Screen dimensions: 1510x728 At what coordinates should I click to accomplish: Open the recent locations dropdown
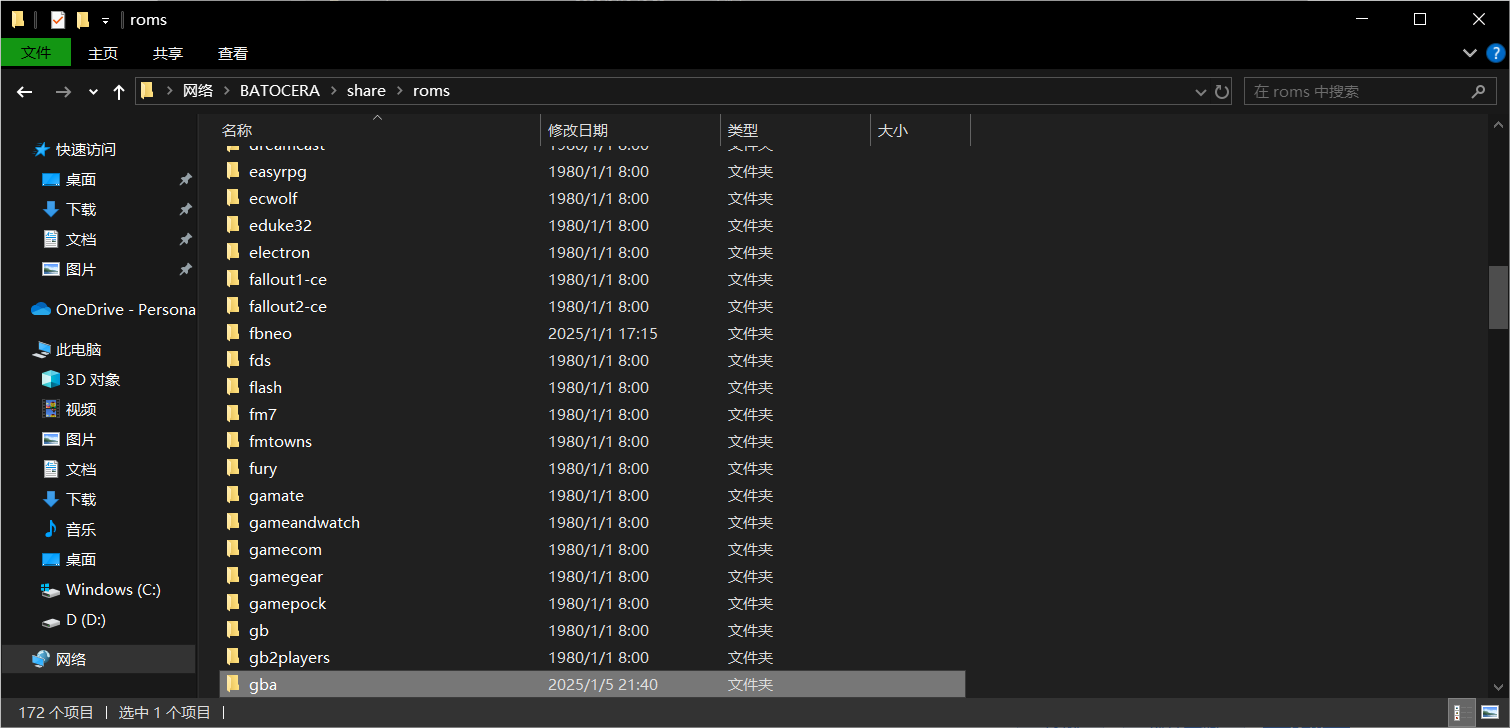pos(93,91)
